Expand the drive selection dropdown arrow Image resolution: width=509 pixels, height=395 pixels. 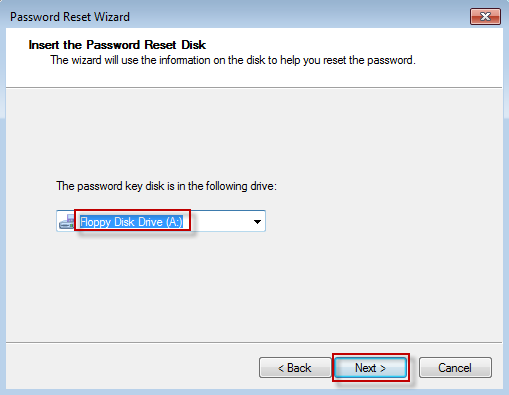pyautogui.click(x=257, y=222)
